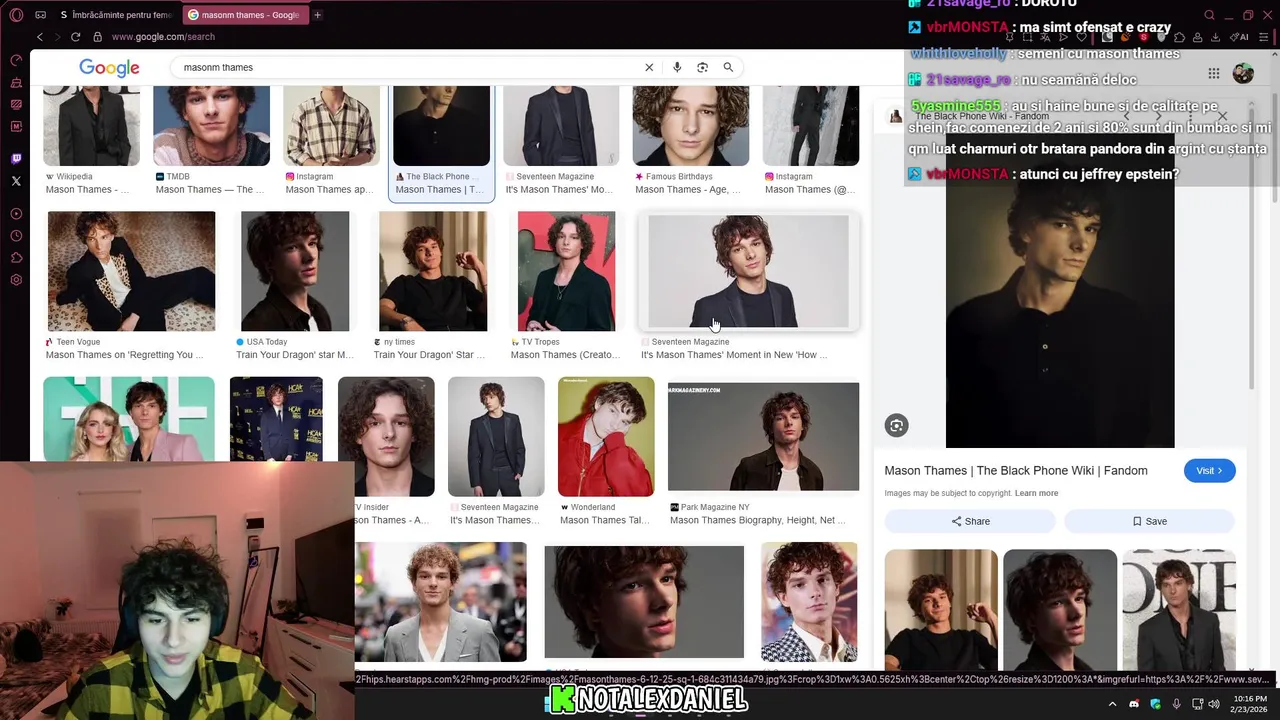The height and width of the screenshot is (720, 1280).
Task: Start voice search with microphone icon
Action: click(677, 67)
